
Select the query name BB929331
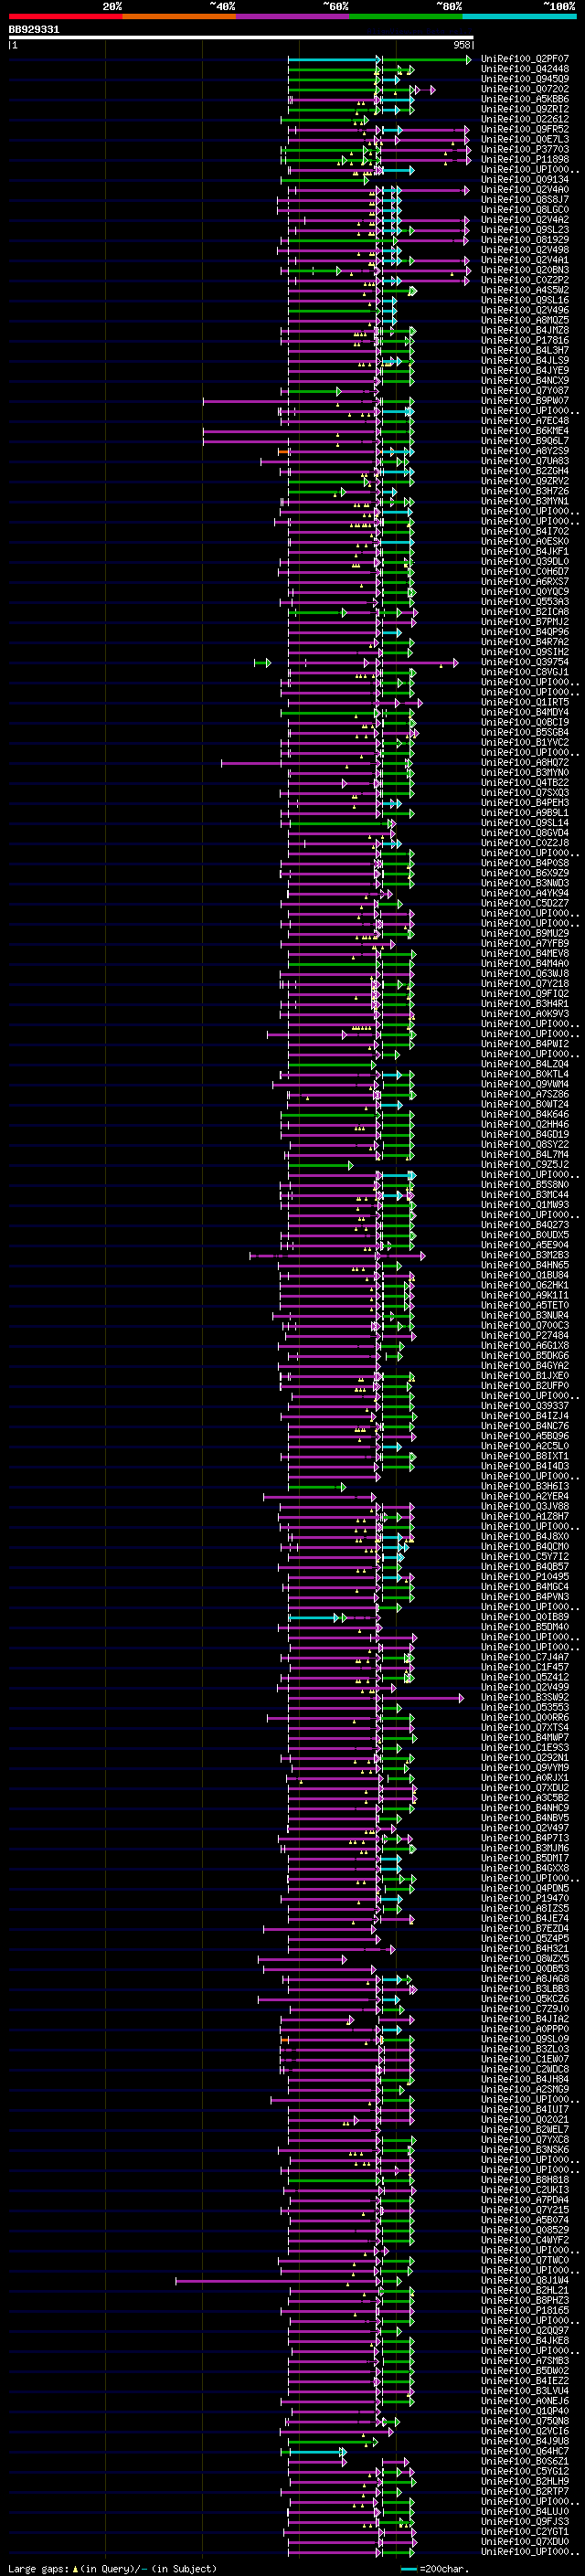coord(34,29)
